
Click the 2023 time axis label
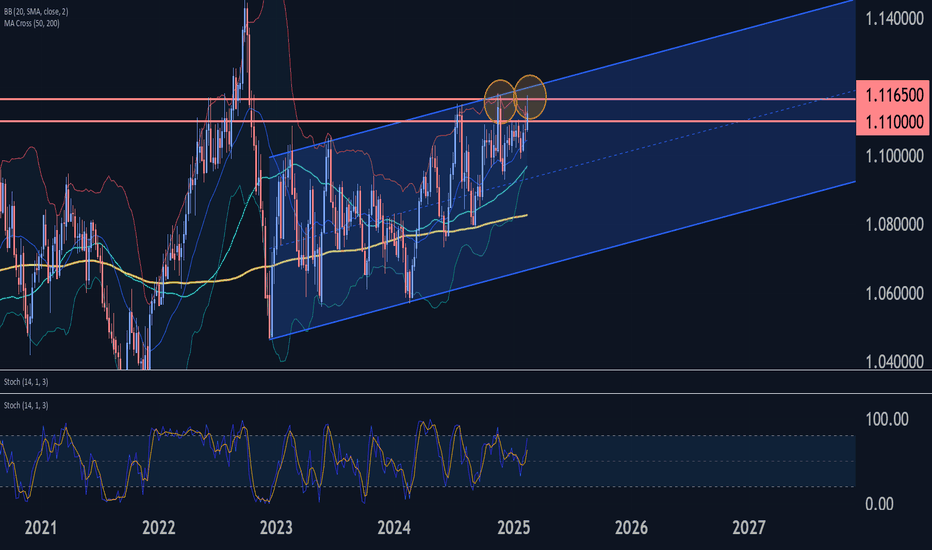276,527
